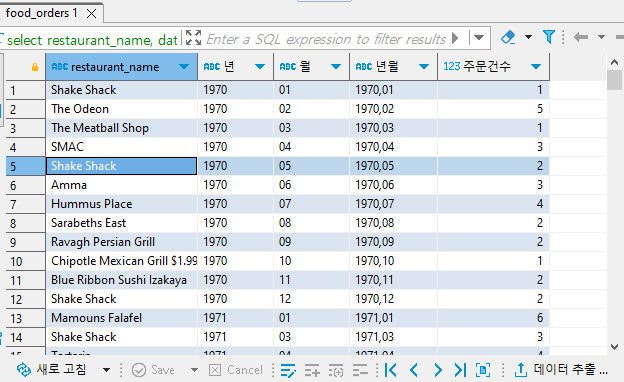Click the select SQL query text

click(92, 40)
